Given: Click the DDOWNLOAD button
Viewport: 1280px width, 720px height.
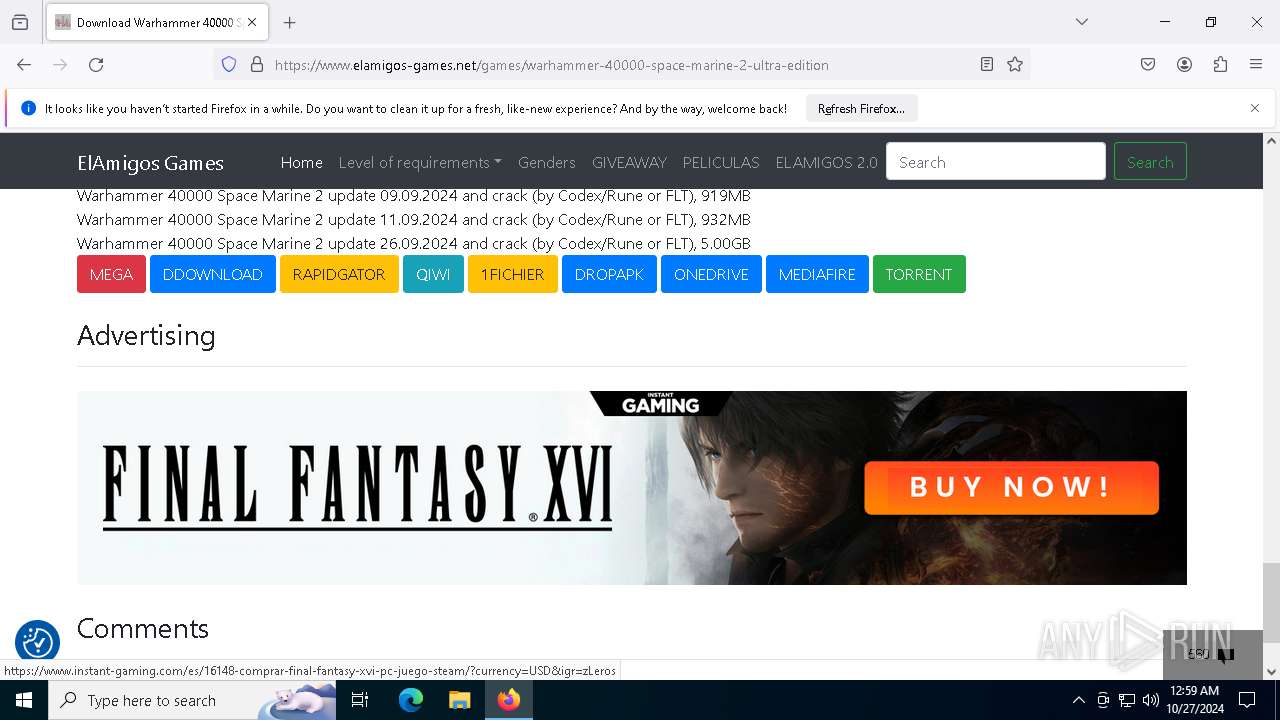Looking at the screenshot, I should click(213, 274).
